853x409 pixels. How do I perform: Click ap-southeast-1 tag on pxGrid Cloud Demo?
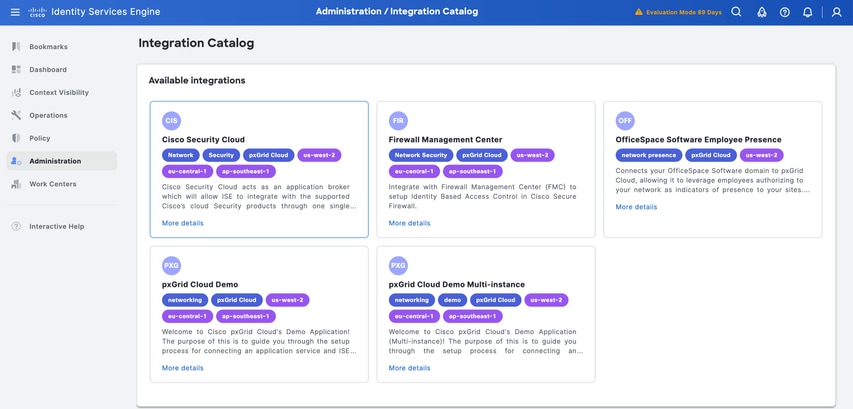[x=246, y=316]
